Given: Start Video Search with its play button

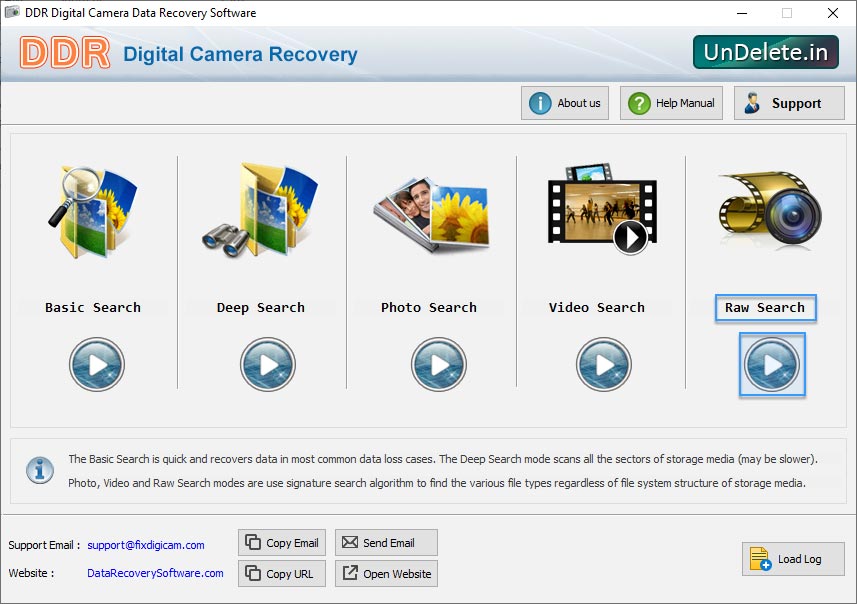Looking at the screenshot, I should pos(604,364).
